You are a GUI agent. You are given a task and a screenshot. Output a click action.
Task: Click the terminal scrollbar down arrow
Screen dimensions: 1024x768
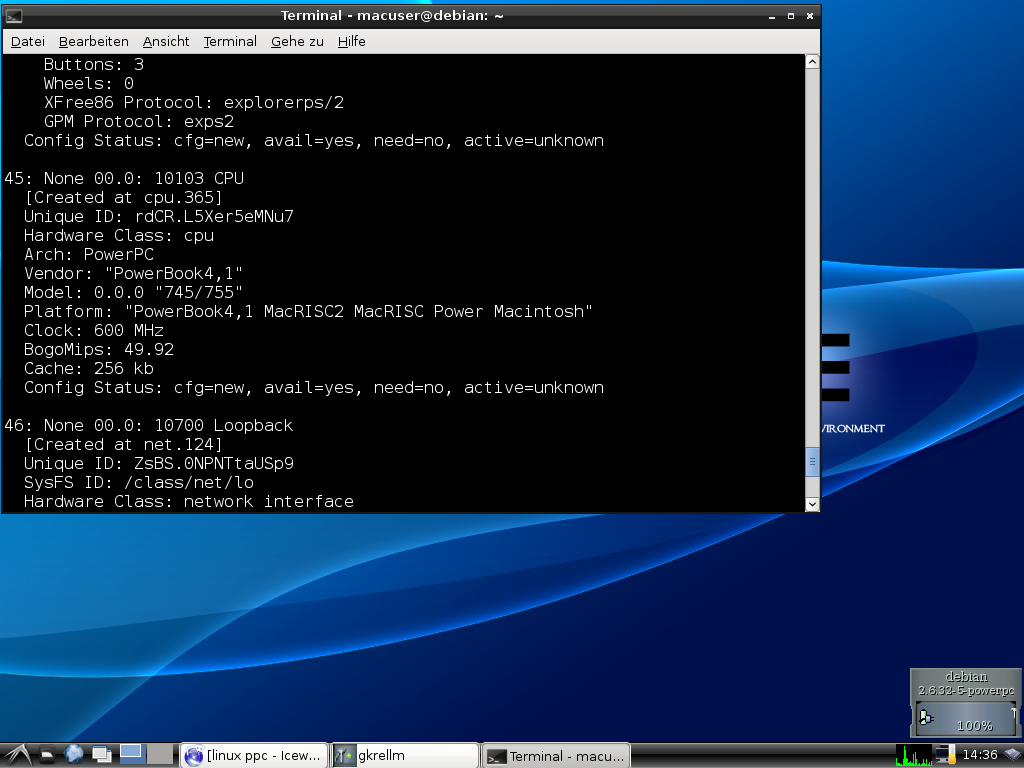(812, 504)
